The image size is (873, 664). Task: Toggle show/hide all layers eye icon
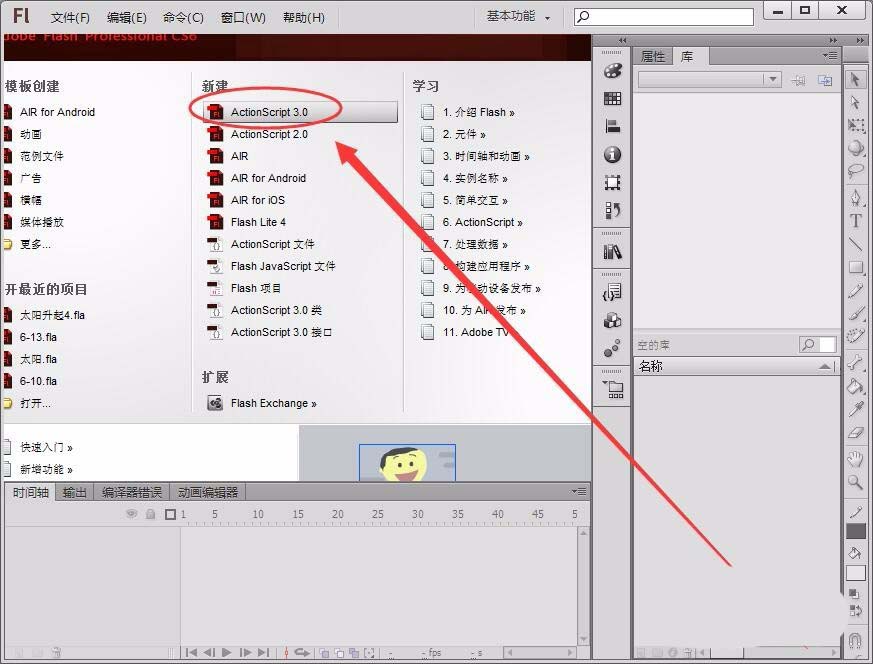click(131, 514)
